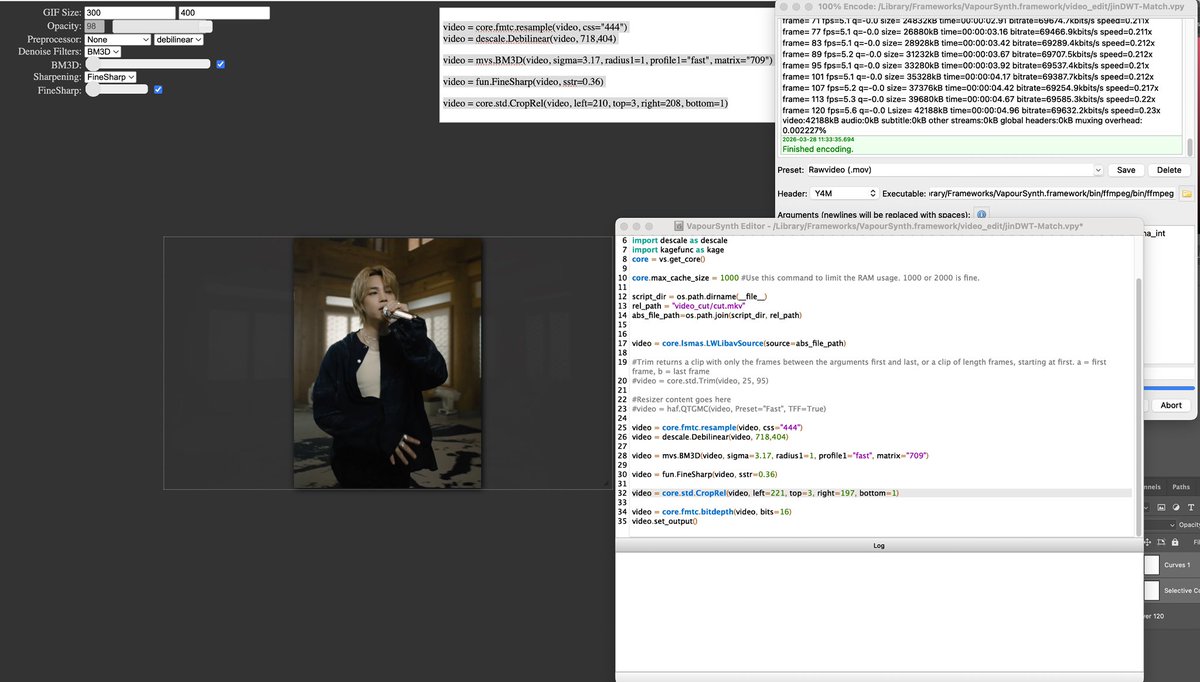Adjust the BM3D strength slider
1200x682 pixels.
[x=148, y=64]
